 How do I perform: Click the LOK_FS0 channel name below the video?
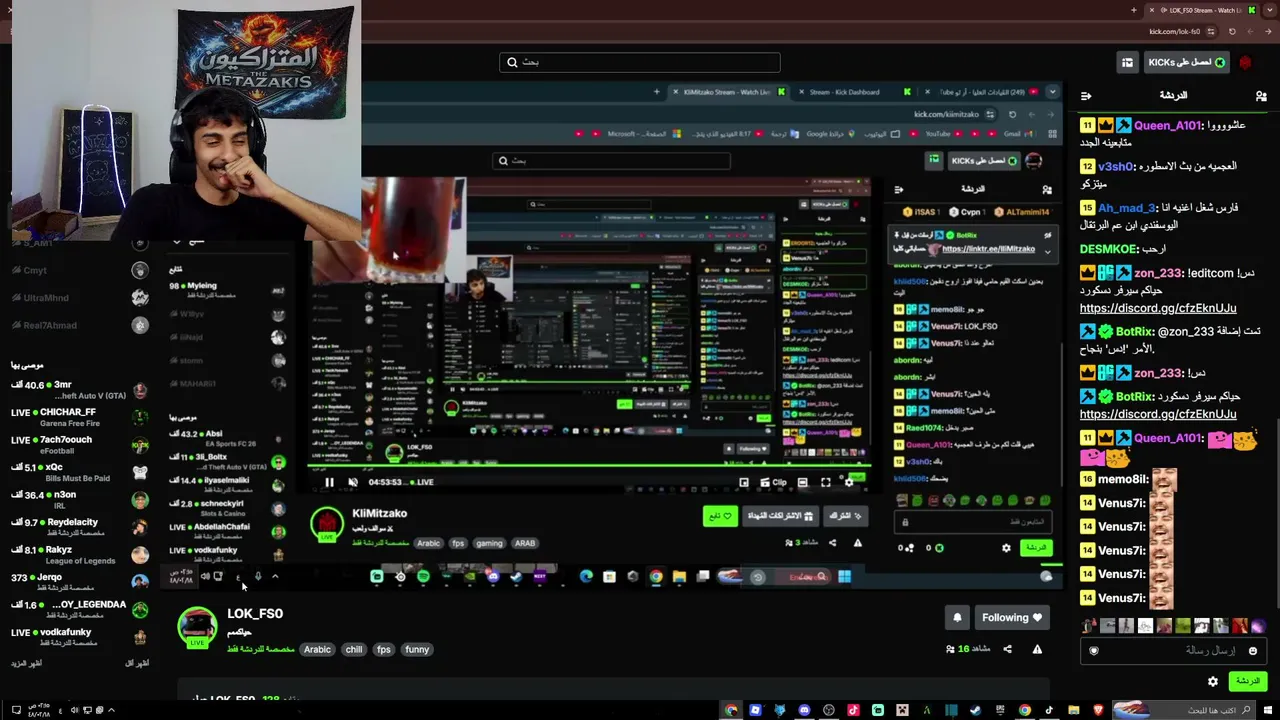[x=255, y=614]
